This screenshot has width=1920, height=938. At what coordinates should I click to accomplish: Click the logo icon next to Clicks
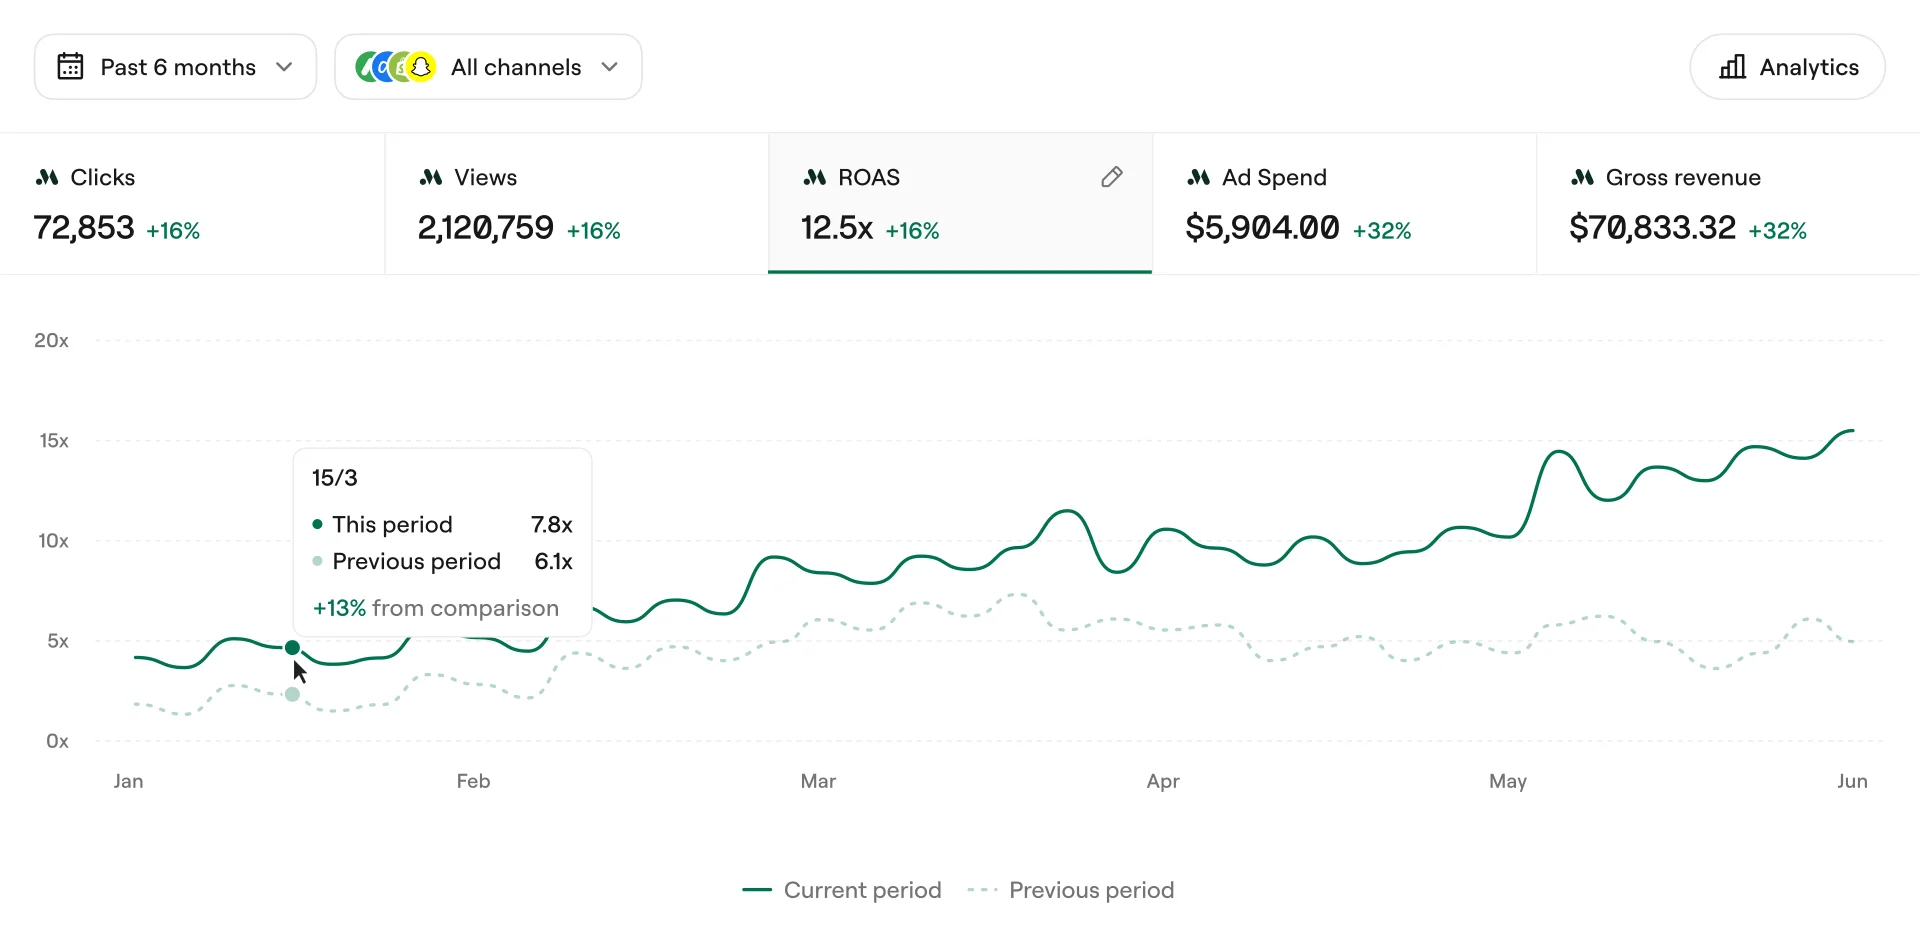(x=47, y=177)
